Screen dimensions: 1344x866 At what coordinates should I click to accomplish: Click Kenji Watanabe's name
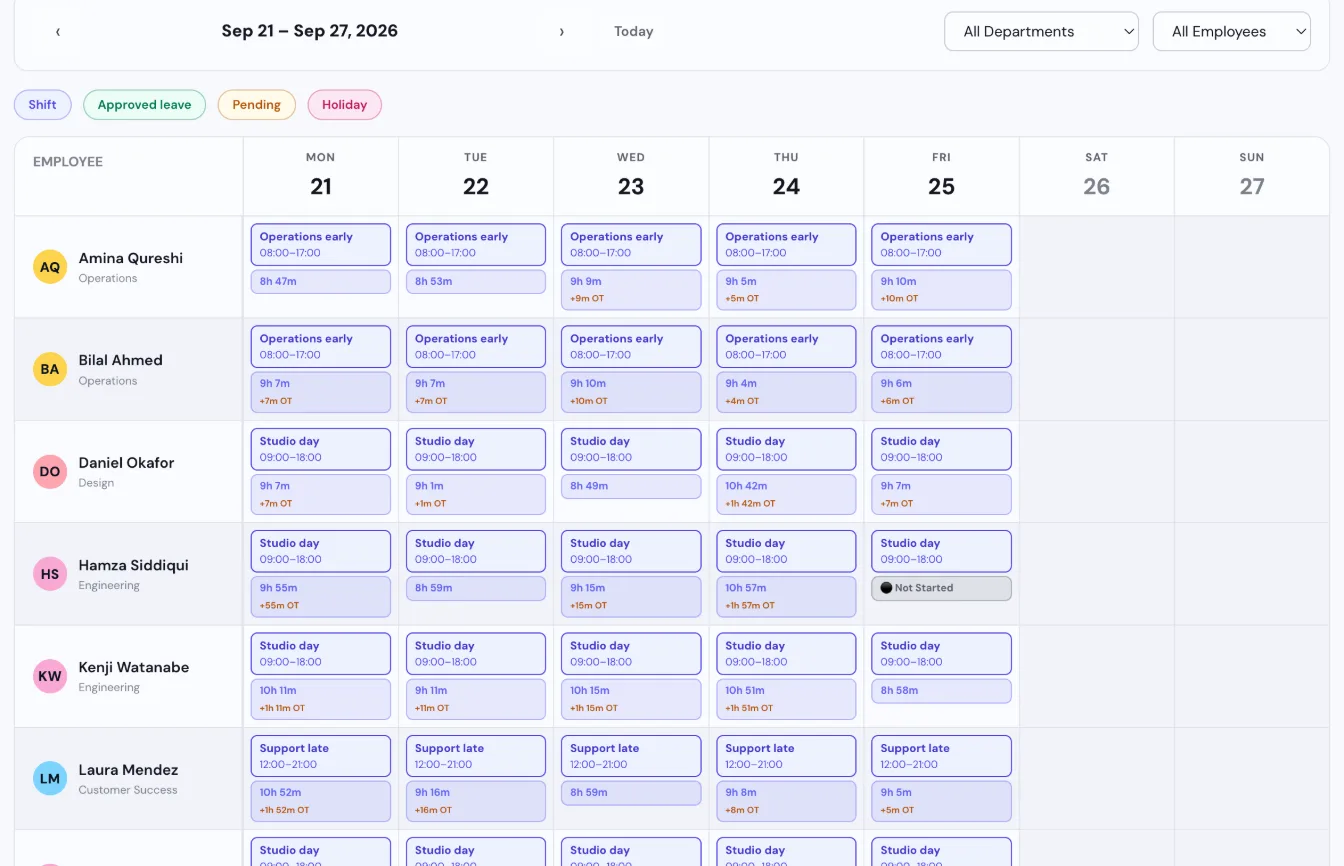(134, 667)
